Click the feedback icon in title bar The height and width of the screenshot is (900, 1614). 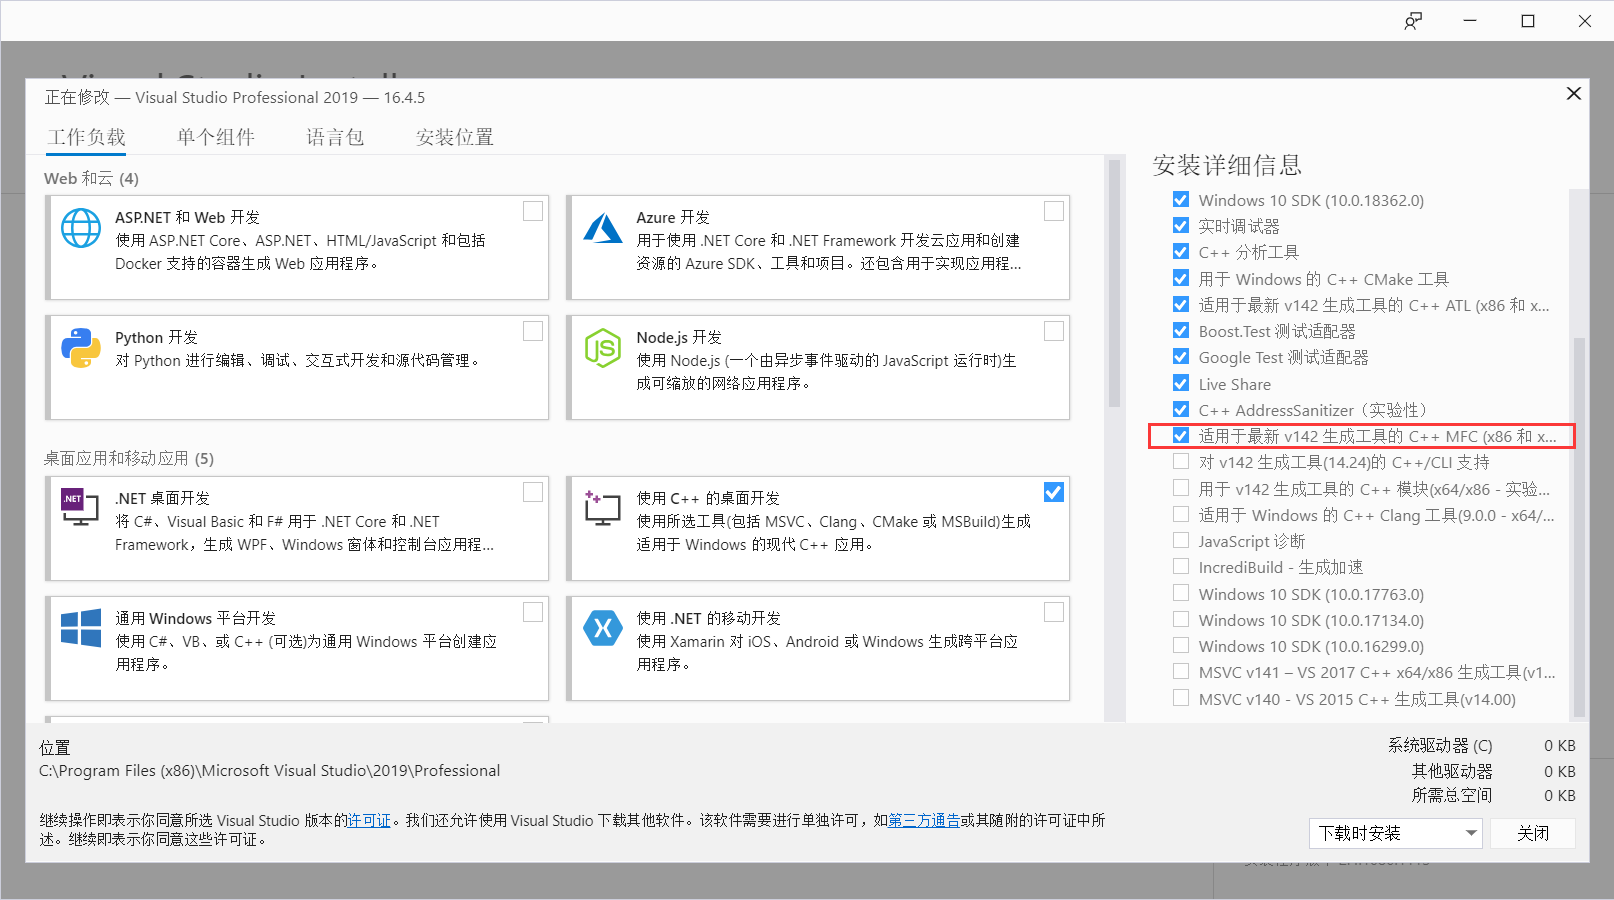1413,21
